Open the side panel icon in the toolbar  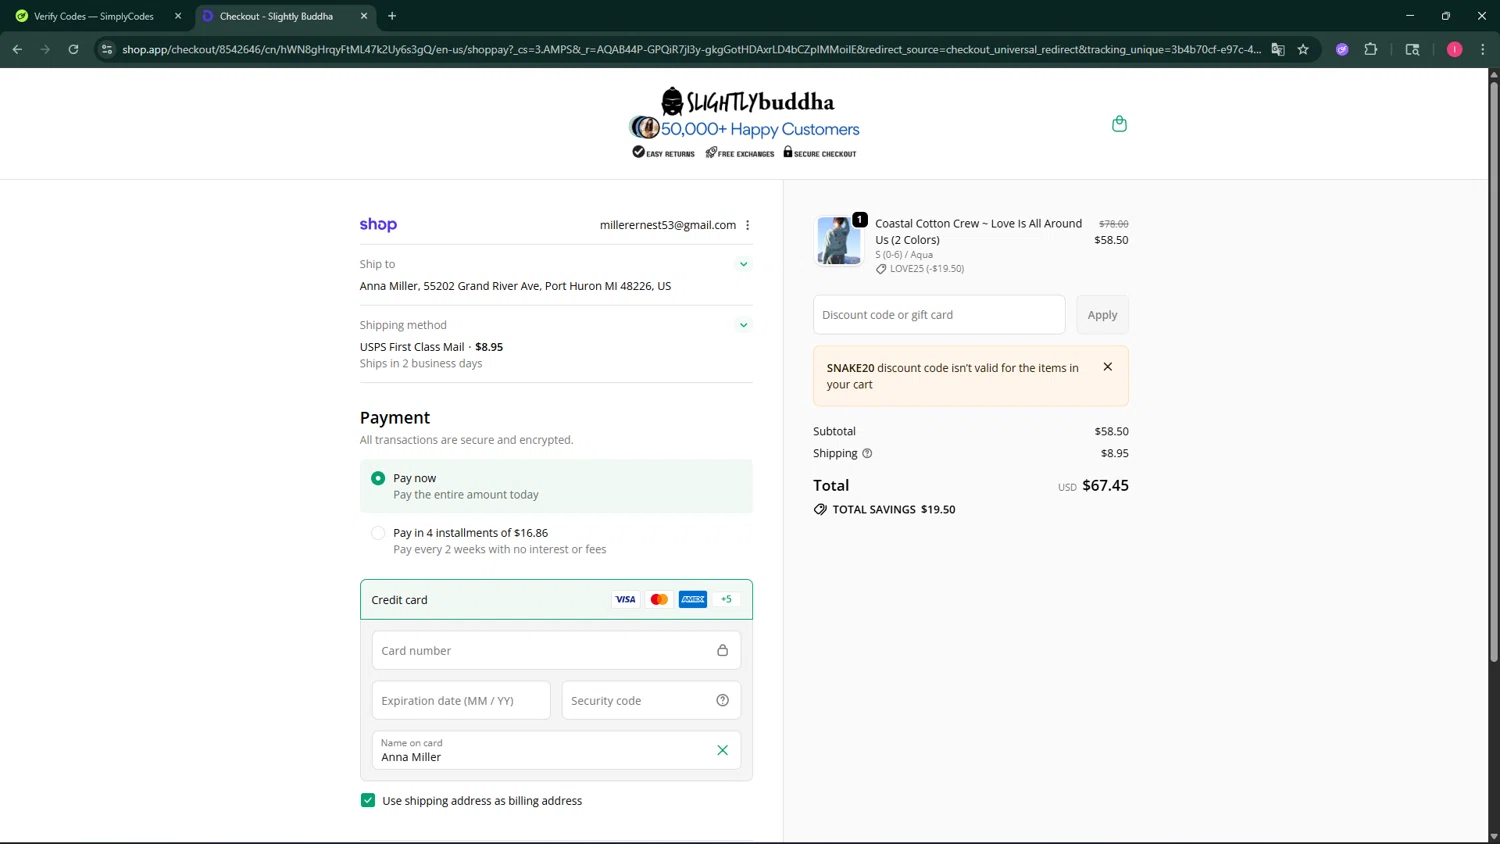(1412, 49)
